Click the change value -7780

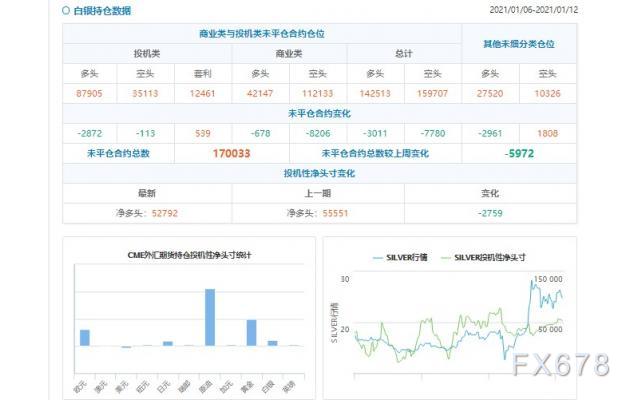[432, 133]
